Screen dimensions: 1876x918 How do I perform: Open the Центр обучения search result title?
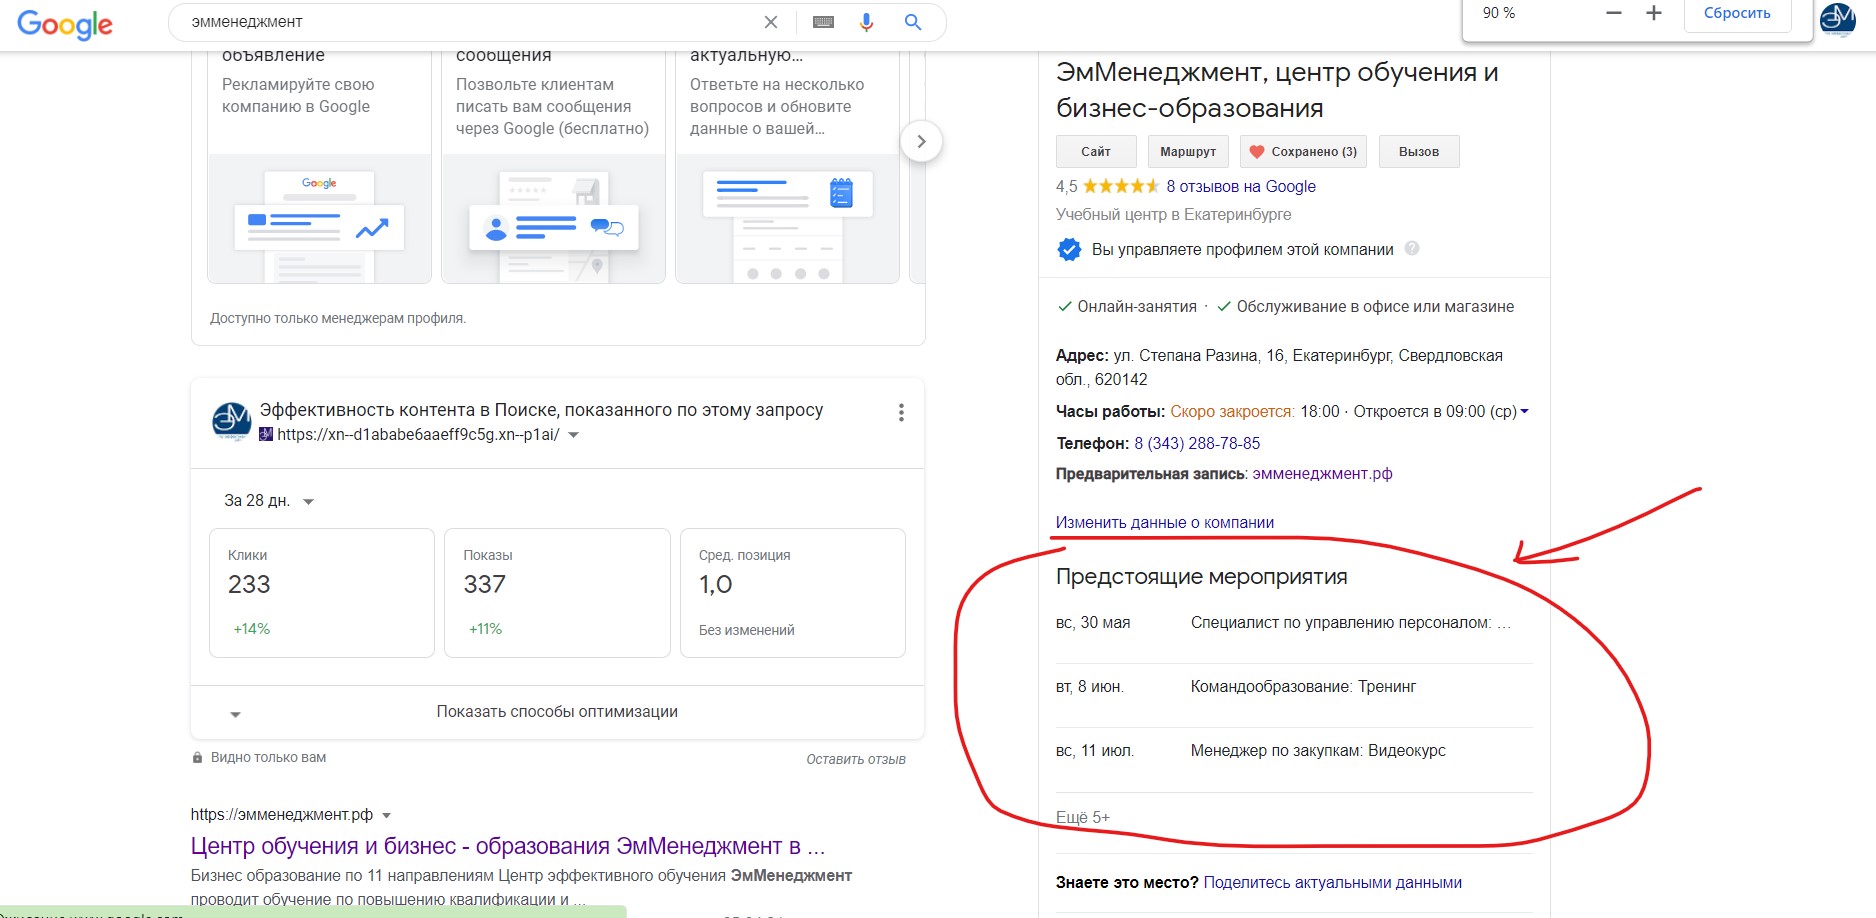pos(508,846)
